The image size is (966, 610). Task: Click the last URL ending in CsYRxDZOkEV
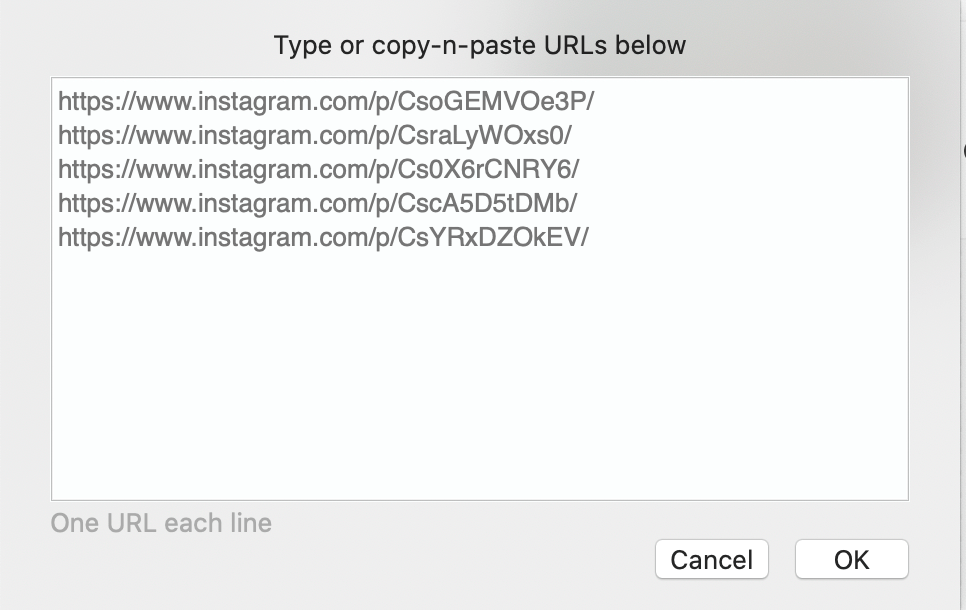[x=323, y=237]
